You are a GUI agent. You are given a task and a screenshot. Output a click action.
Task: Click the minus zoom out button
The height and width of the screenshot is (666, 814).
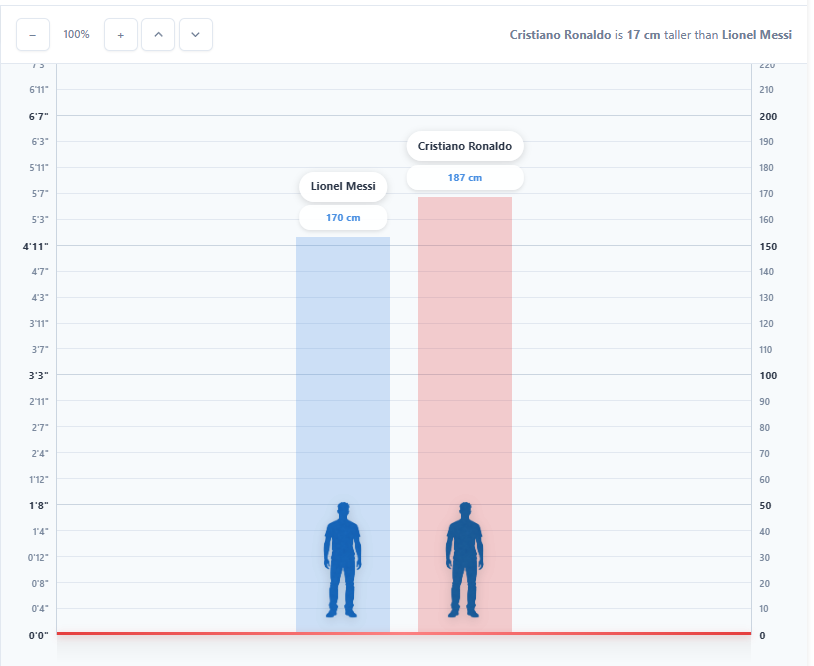click(x=33, y=35)
